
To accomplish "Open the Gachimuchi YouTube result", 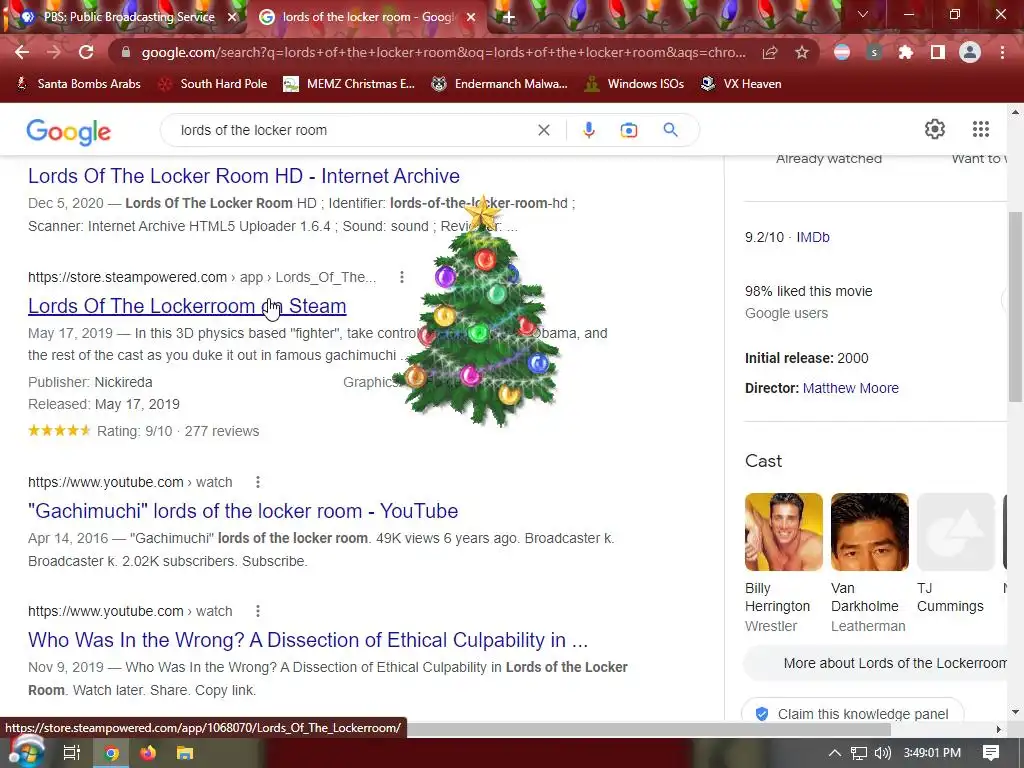I will 243,511.
